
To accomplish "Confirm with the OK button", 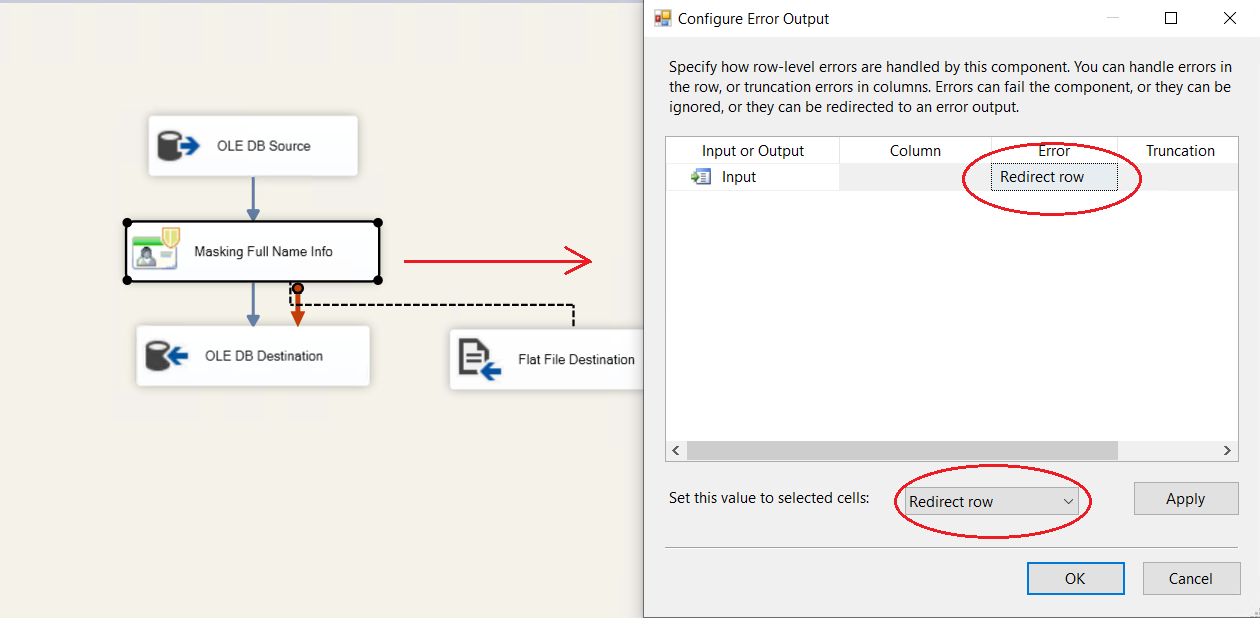I will tap(1075, 578).
